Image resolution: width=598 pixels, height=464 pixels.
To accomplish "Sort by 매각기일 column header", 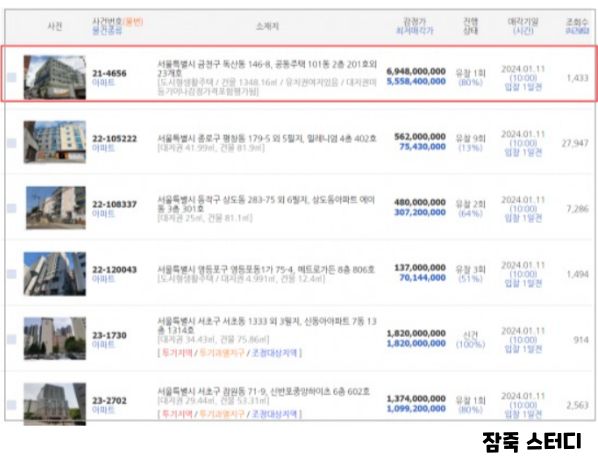I will (x=523, y=22).
